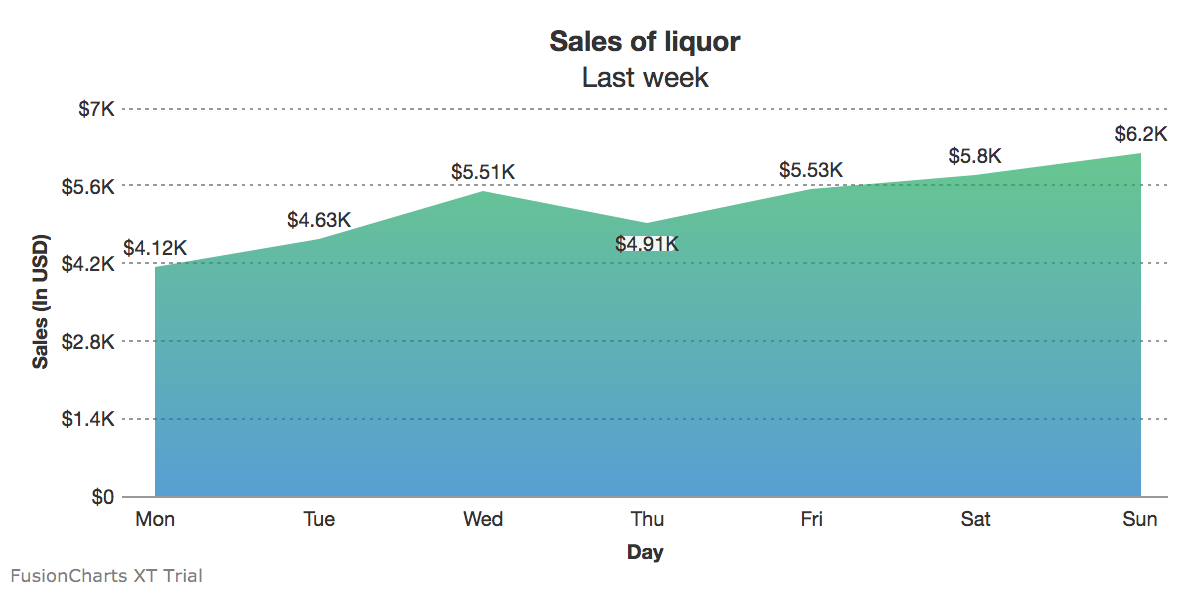Select the Wed label on x-axis

483,519
